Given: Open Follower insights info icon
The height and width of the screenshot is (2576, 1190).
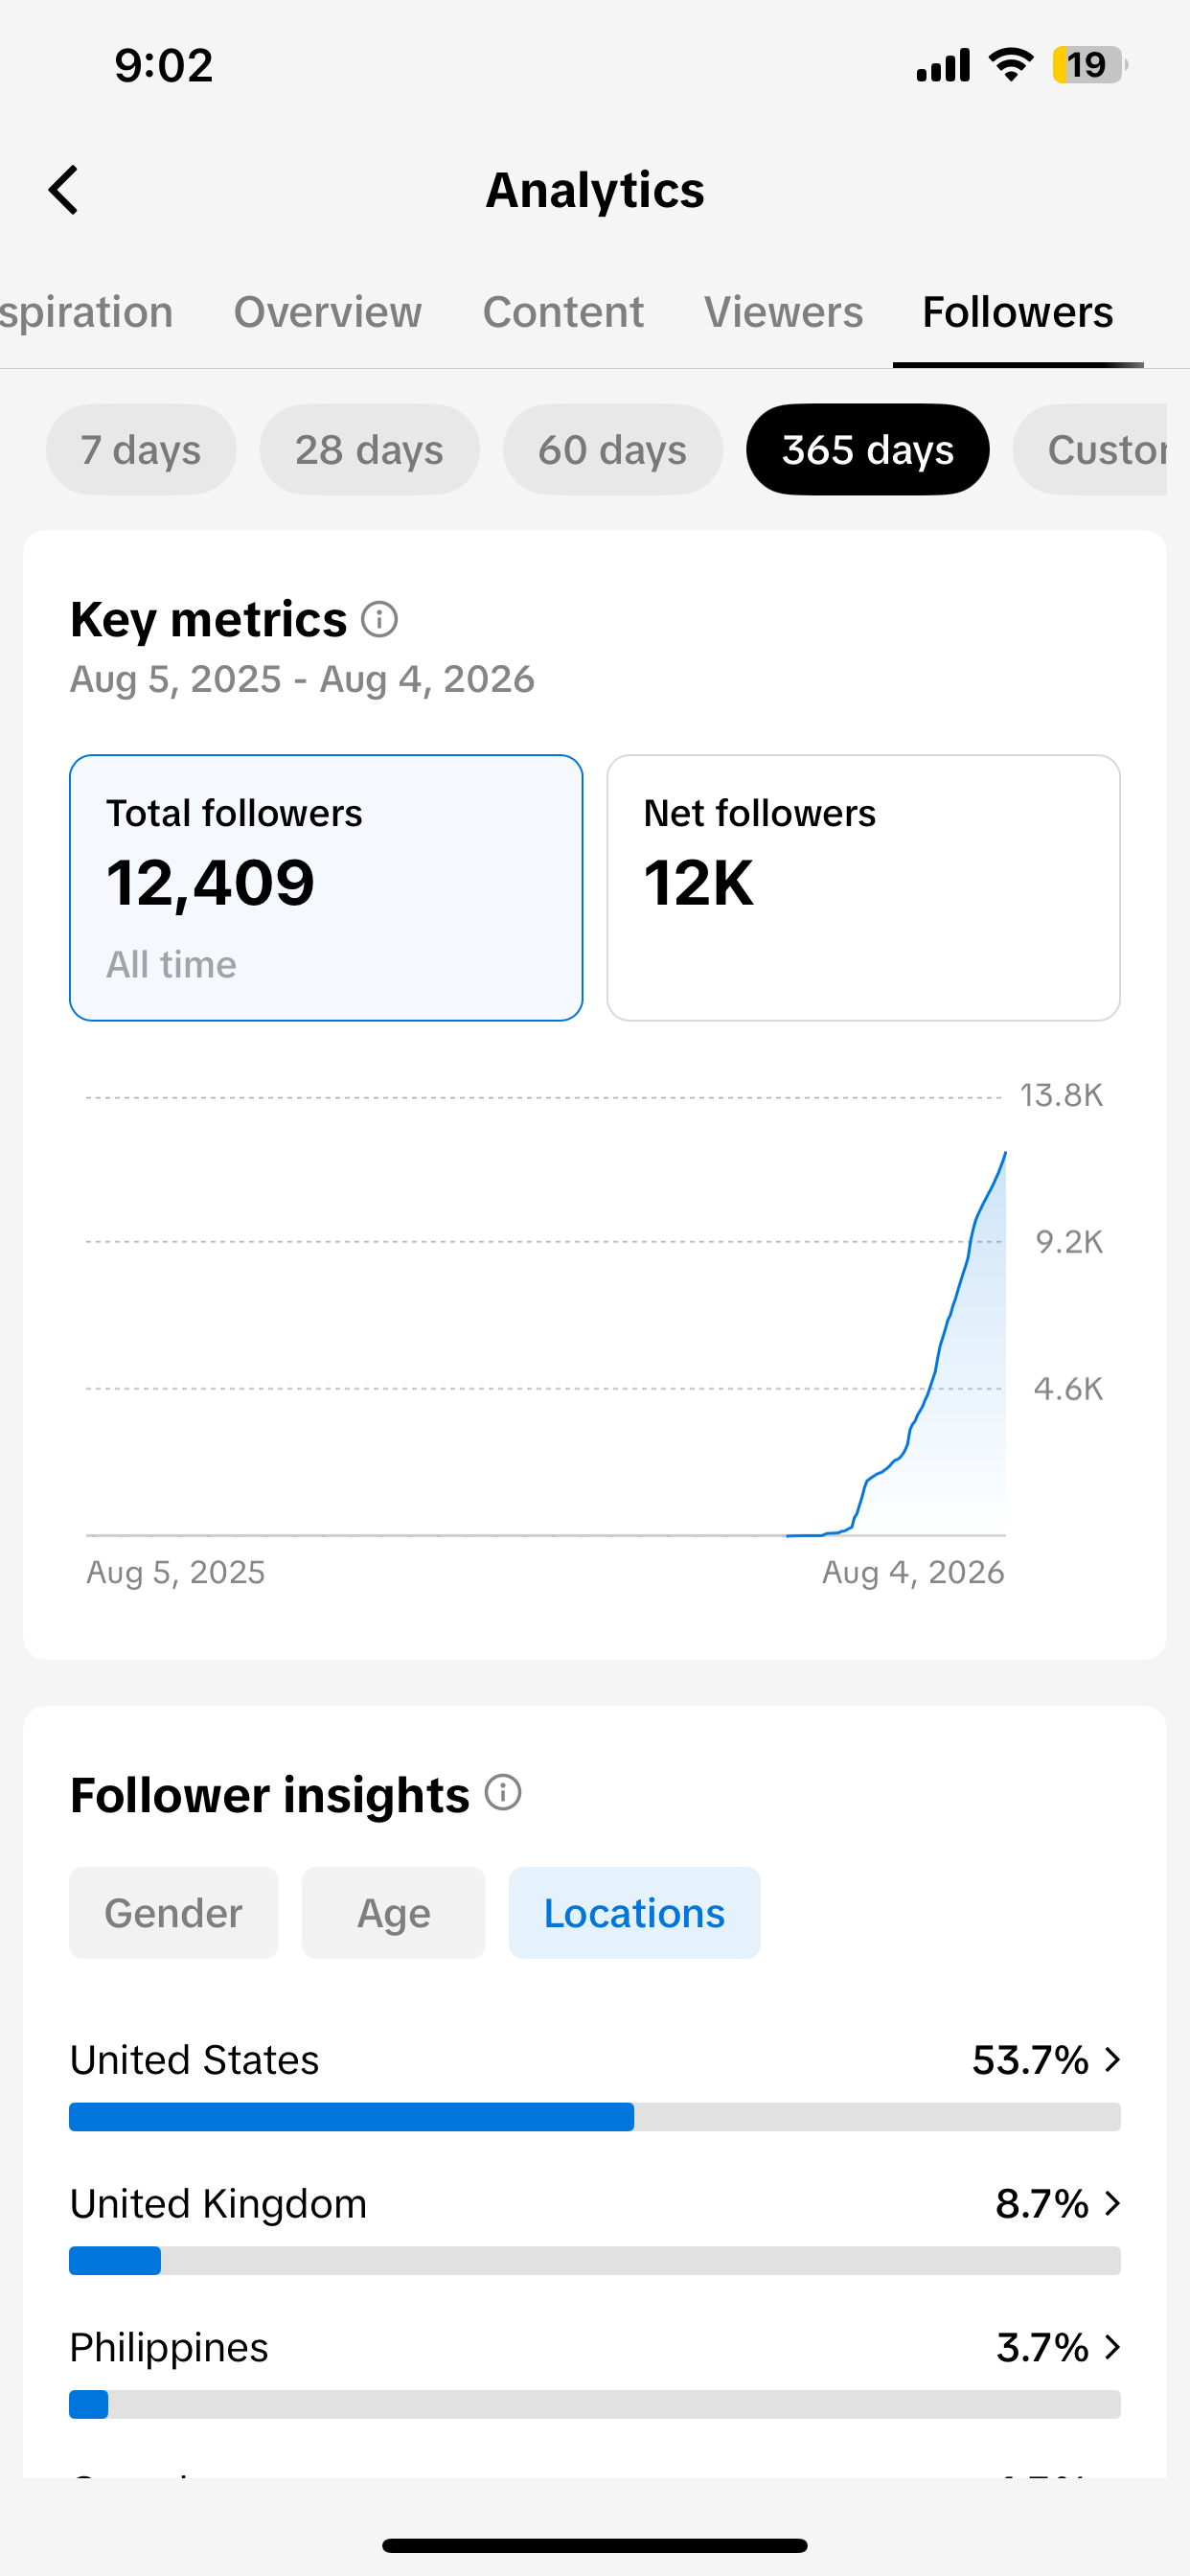Looking at the screenshot, I should [503, 1792].
